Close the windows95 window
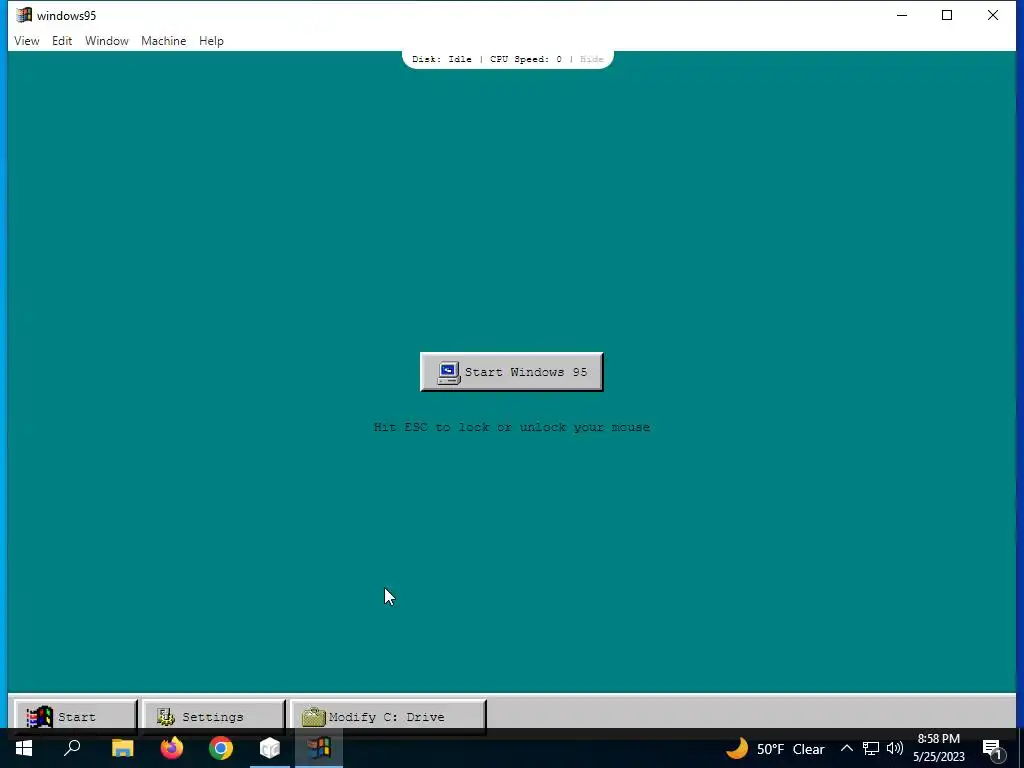 click(993, 15)
